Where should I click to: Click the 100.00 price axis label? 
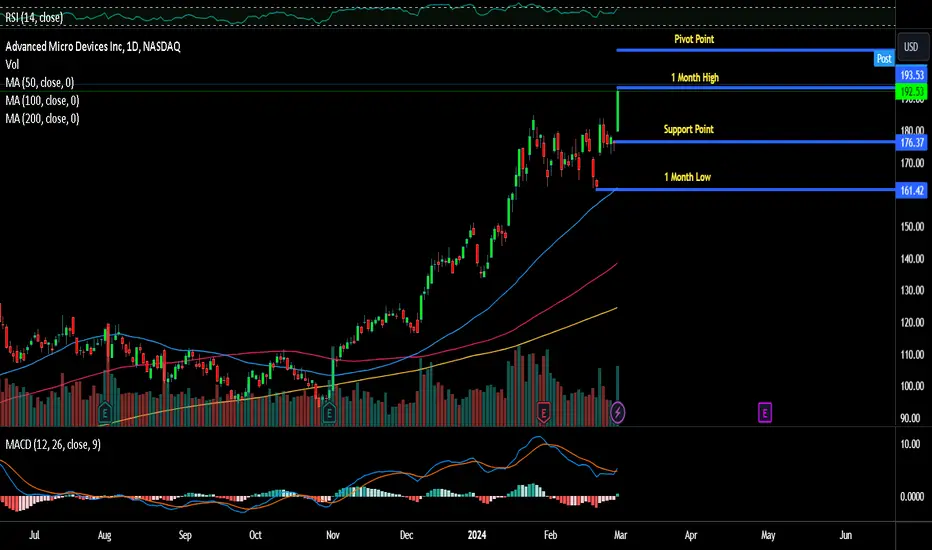(x=912, y=386)
